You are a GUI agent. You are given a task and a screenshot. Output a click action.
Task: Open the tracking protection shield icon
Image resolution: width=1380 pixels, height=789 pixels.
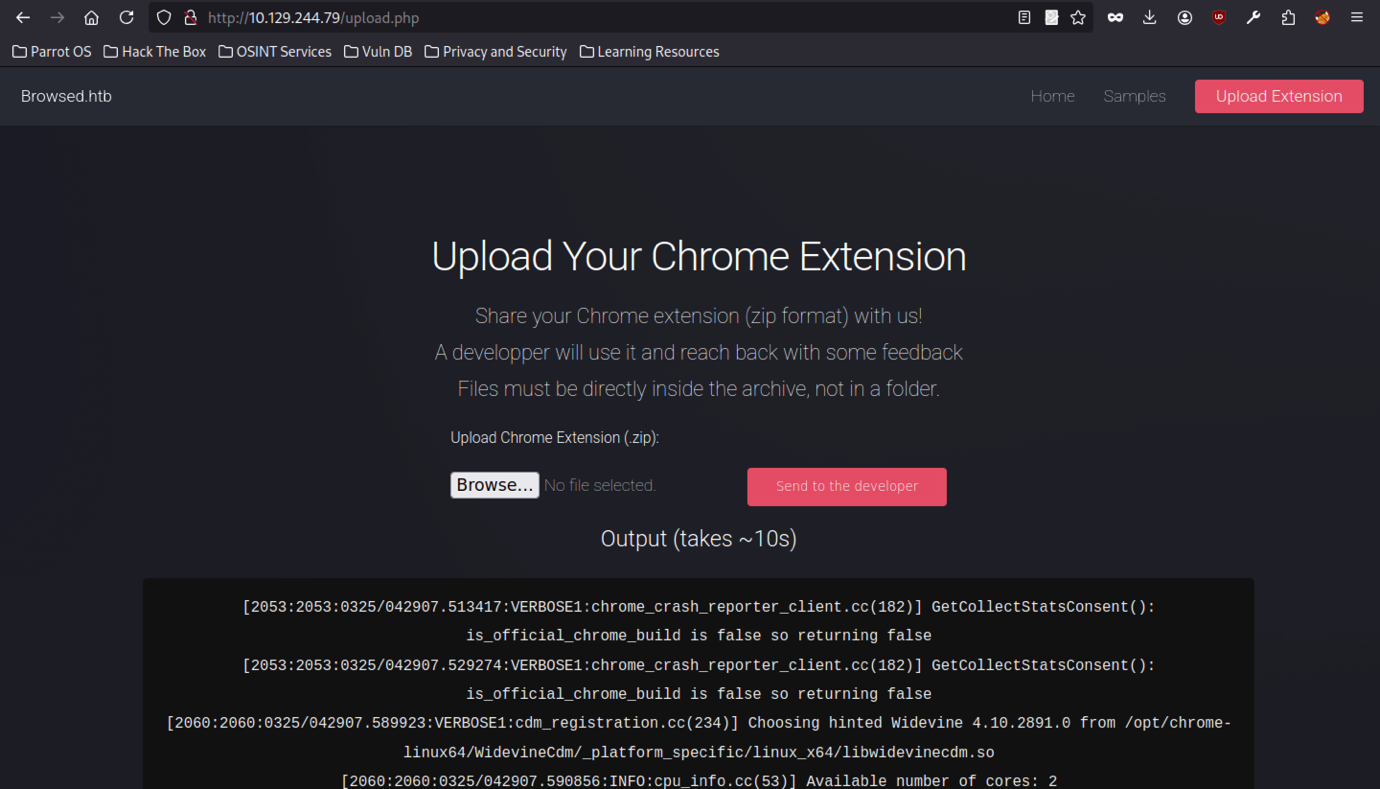tap(164, 18)
